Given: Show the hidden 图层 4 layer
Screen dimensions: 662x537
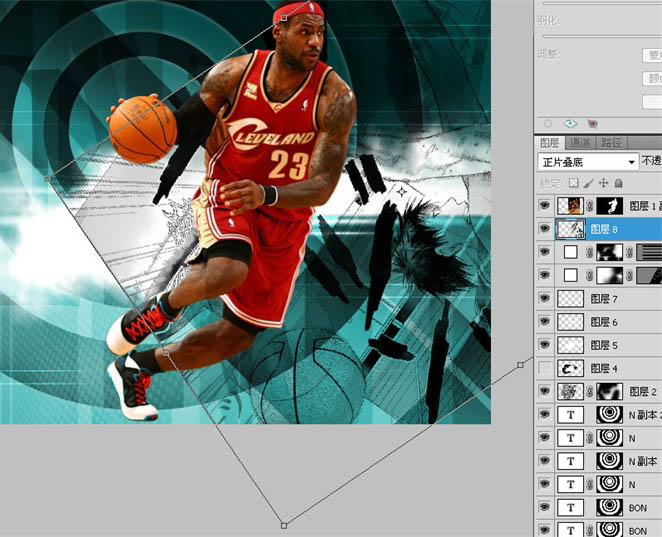Looking at the screenshot, I should pos(545,368).
